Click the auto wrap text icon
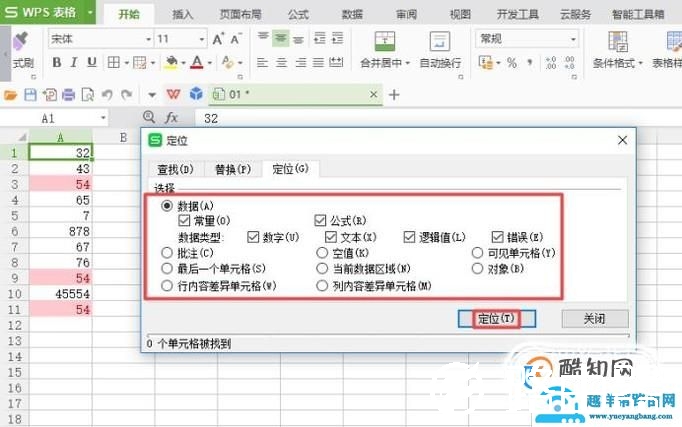The image size is (682, 427). coord(440,42)
